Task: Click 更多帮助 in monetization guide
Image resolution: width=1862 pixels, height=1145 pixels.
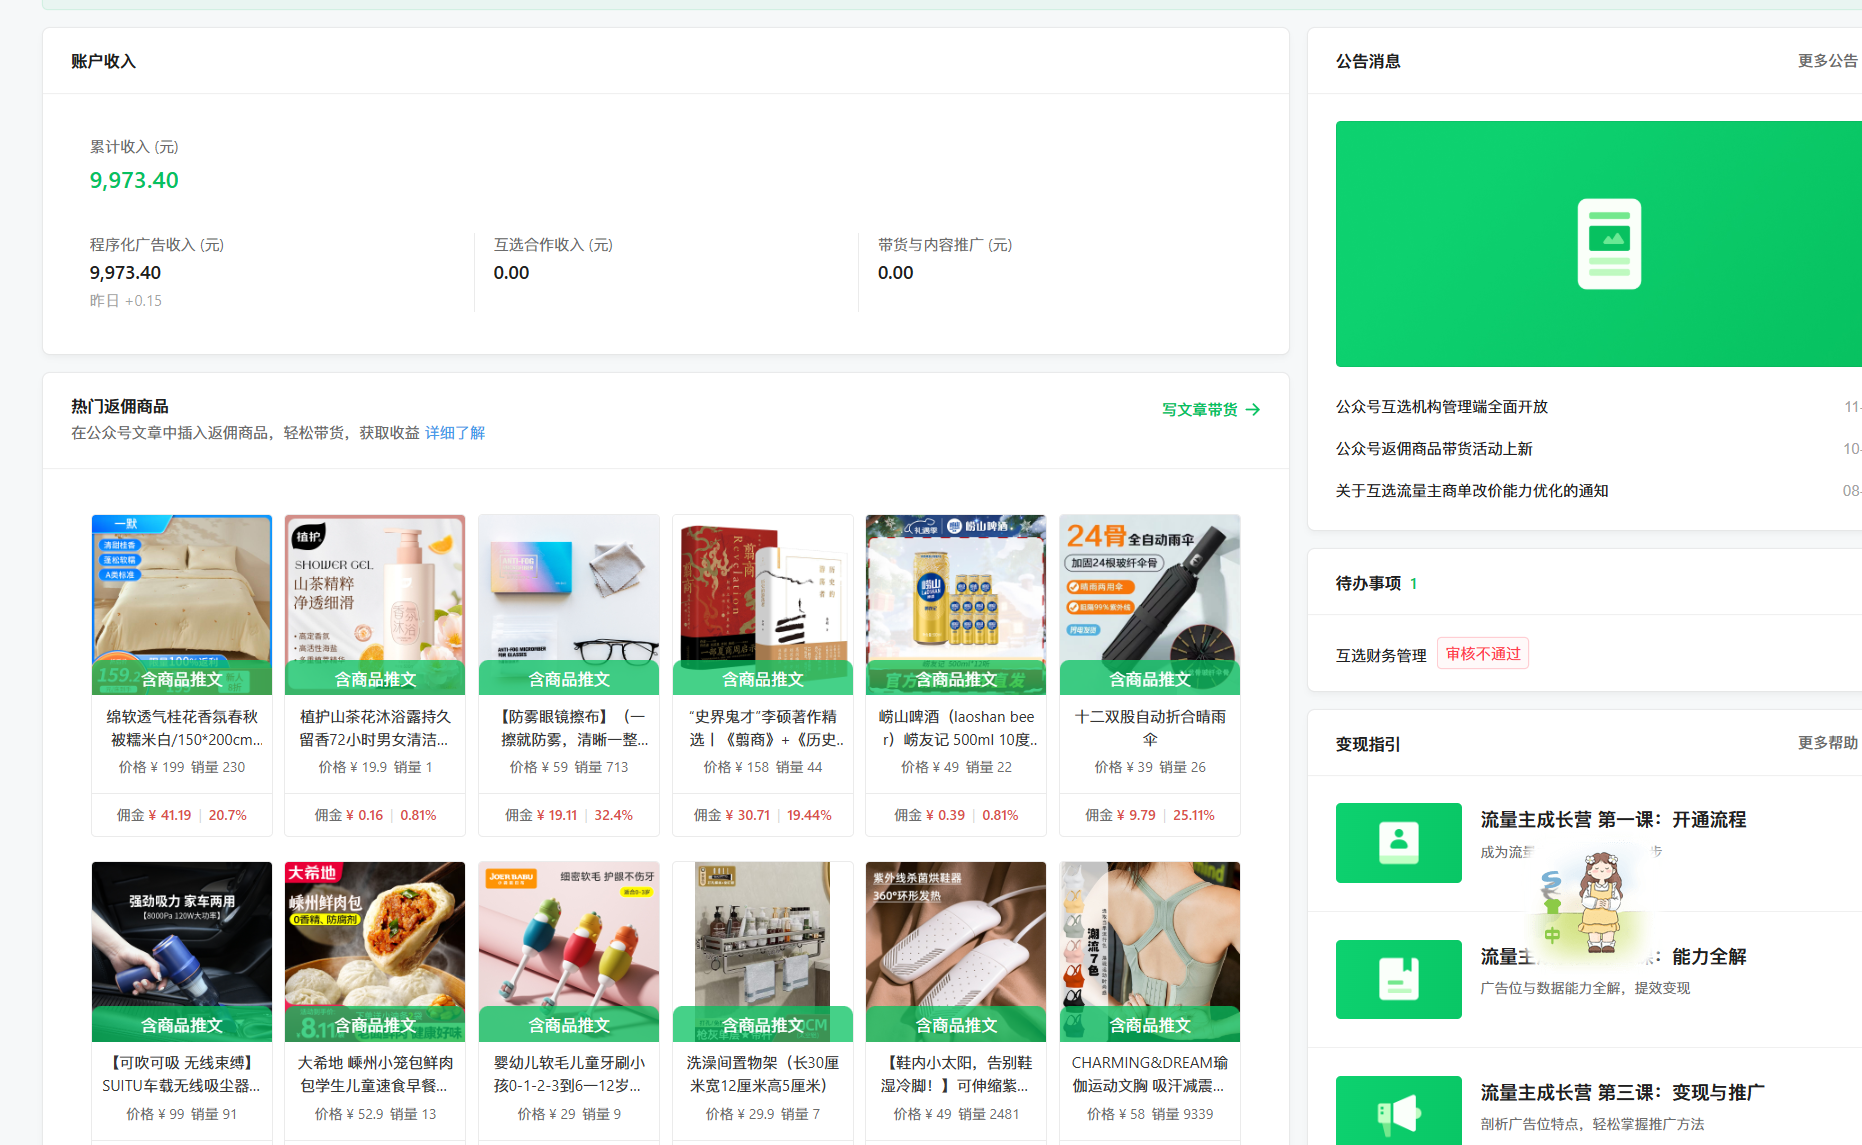Action: [1827, 743]
